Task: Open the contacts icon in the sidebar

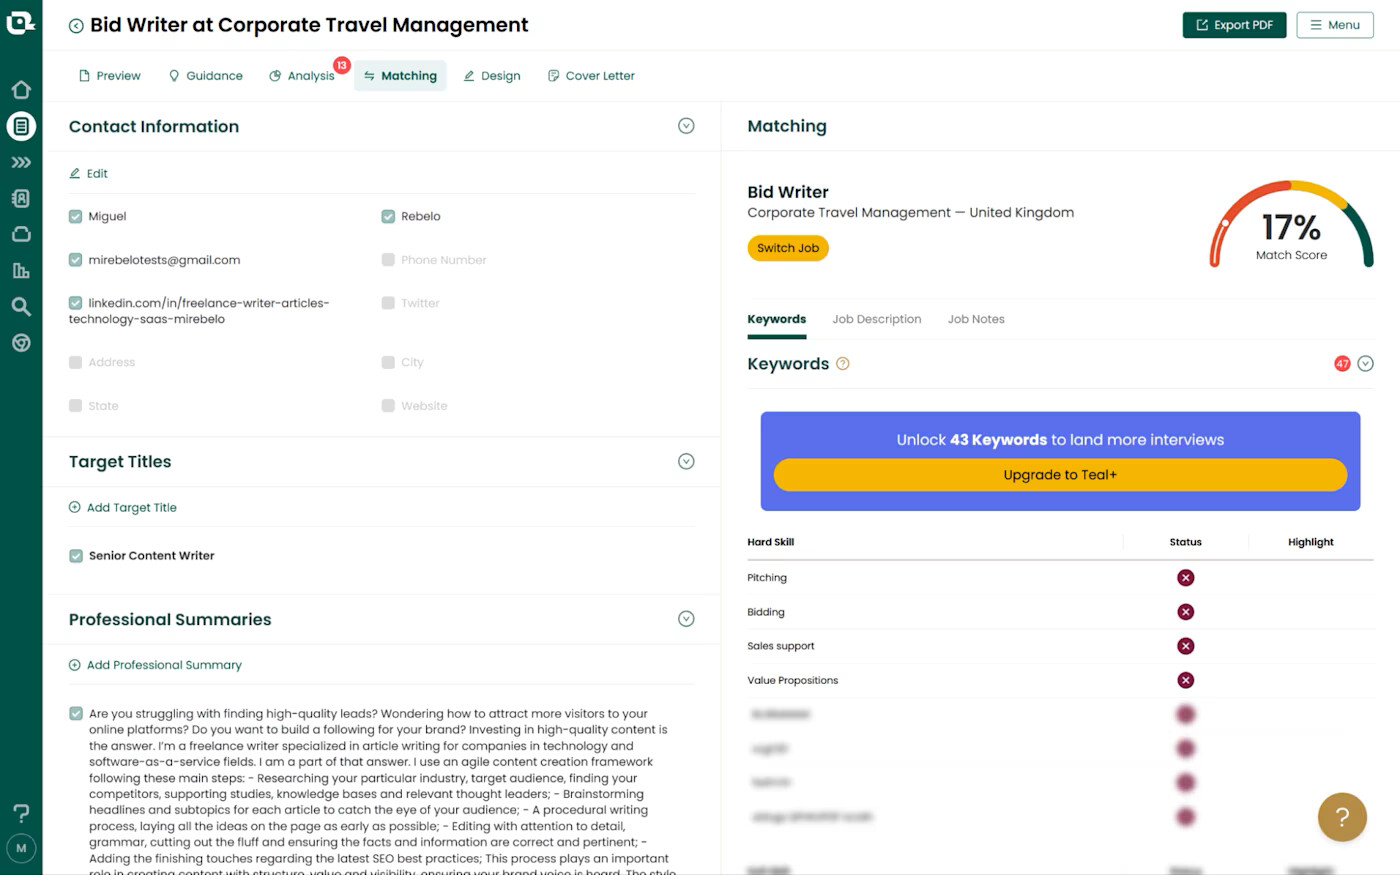Action: pos(21,198)
